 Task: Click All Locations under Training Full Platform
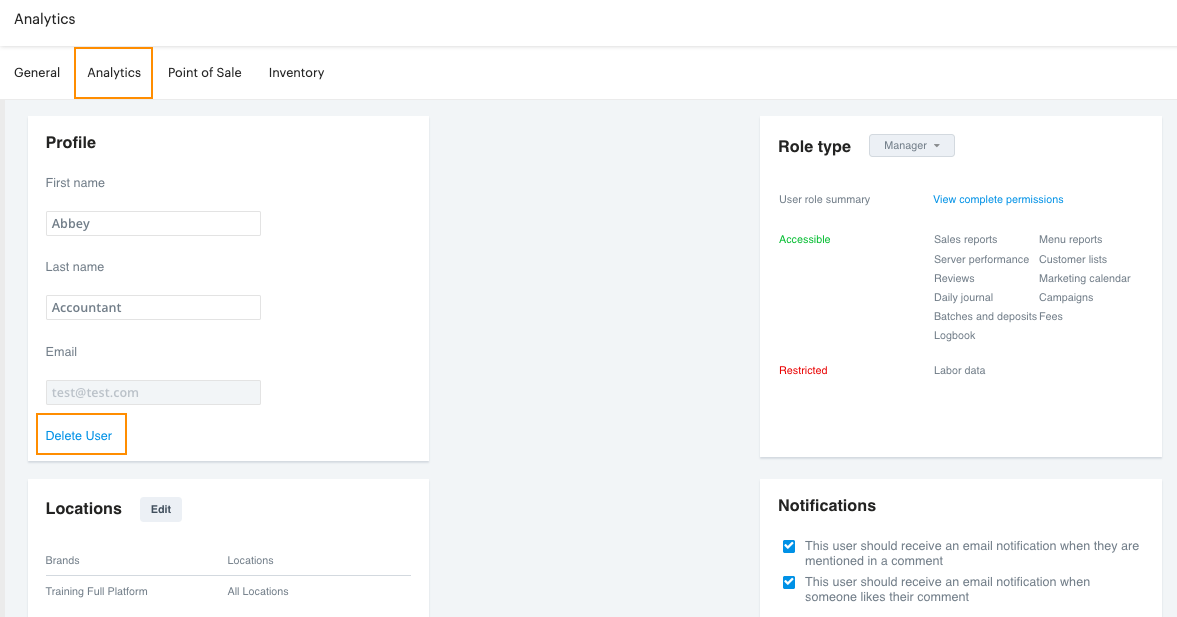pyautogui.click(x=257, y=591)
